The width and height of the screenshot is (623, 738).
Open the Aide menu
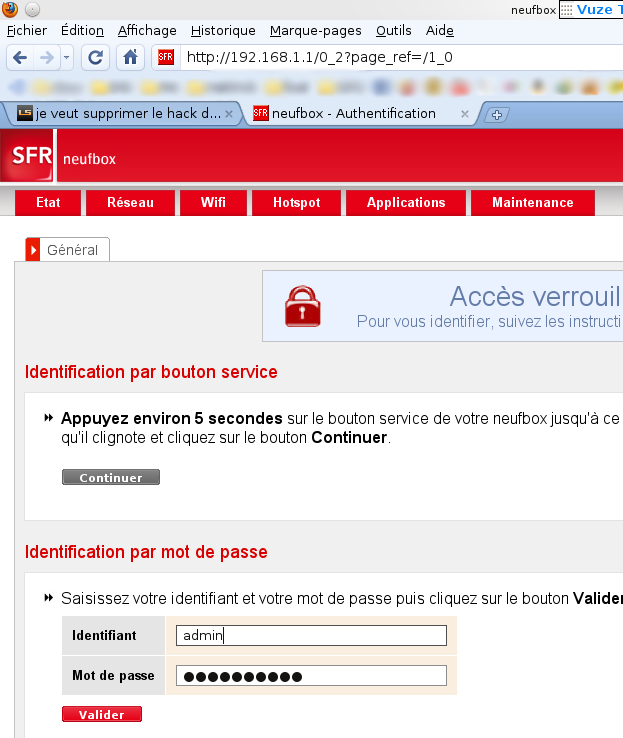pyautogui.click(x=439, y=31)
